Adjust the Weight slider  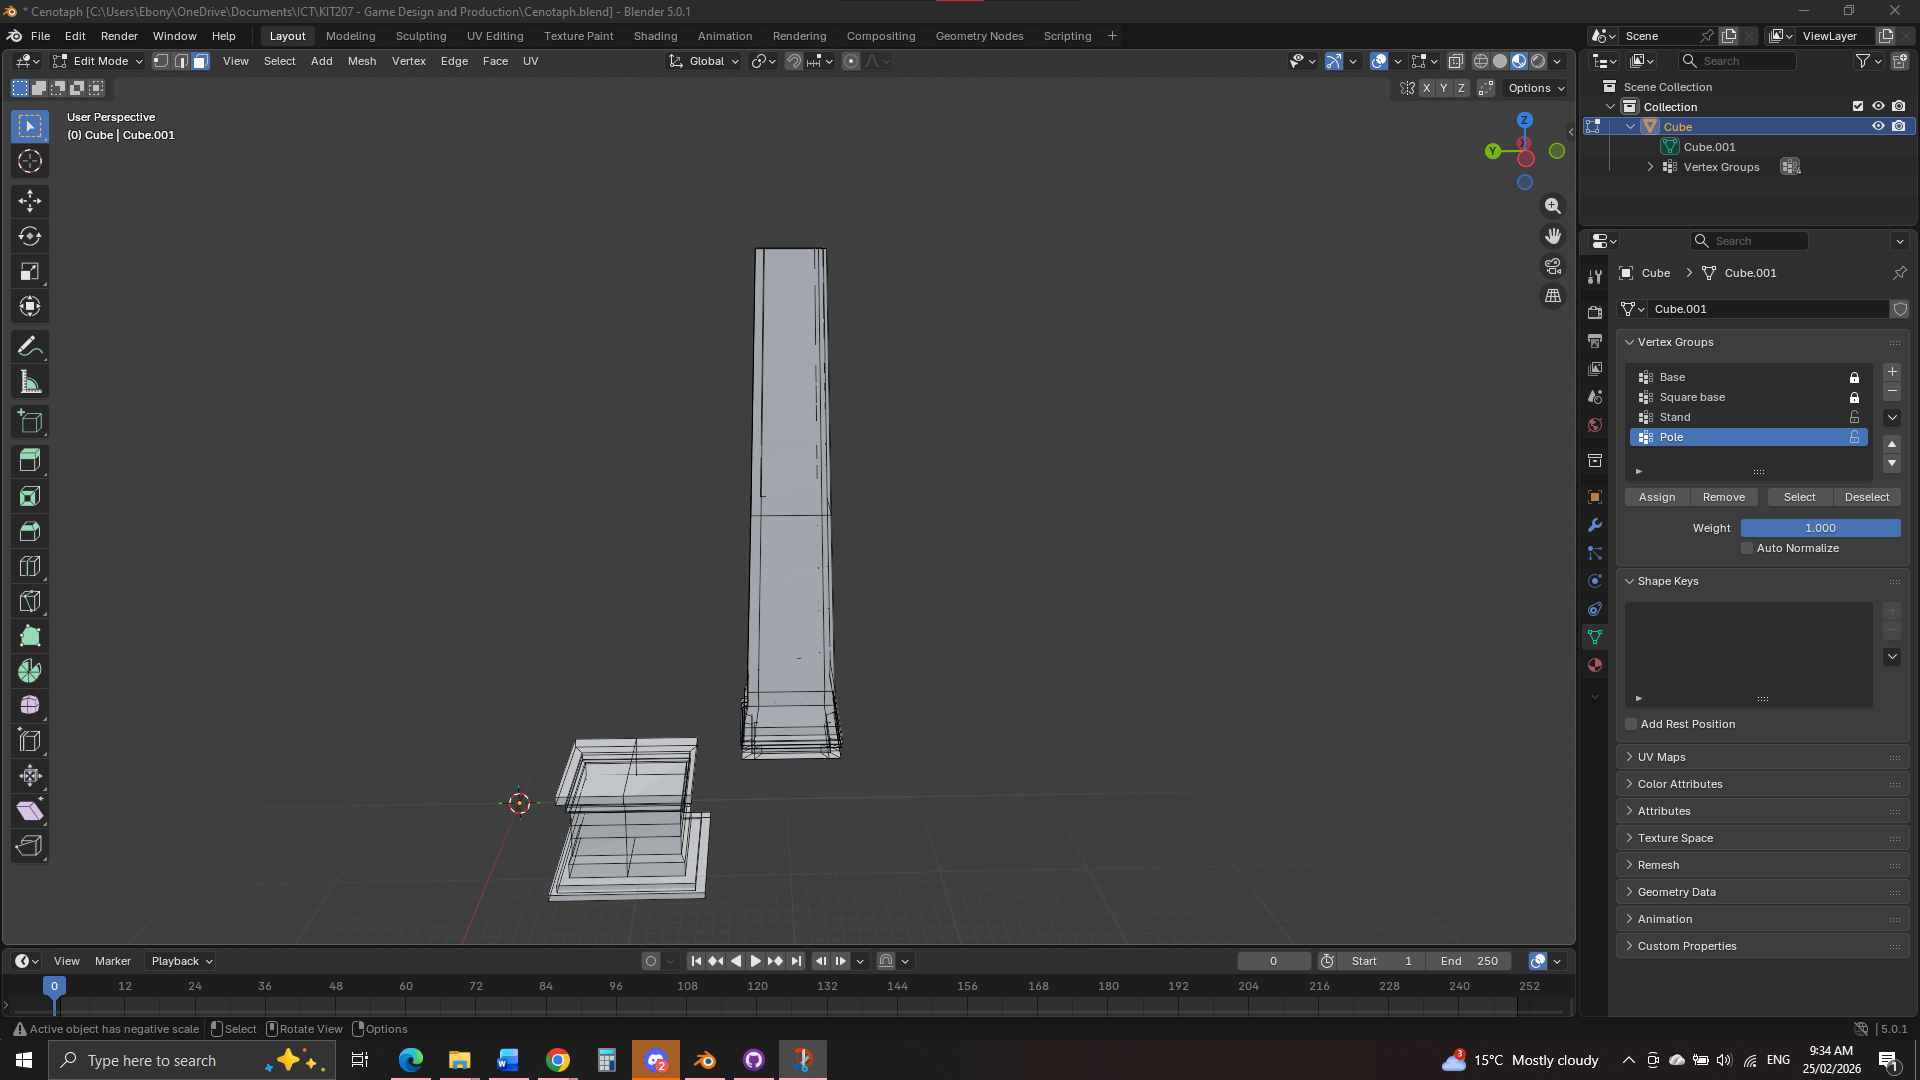click(1820, 528)
